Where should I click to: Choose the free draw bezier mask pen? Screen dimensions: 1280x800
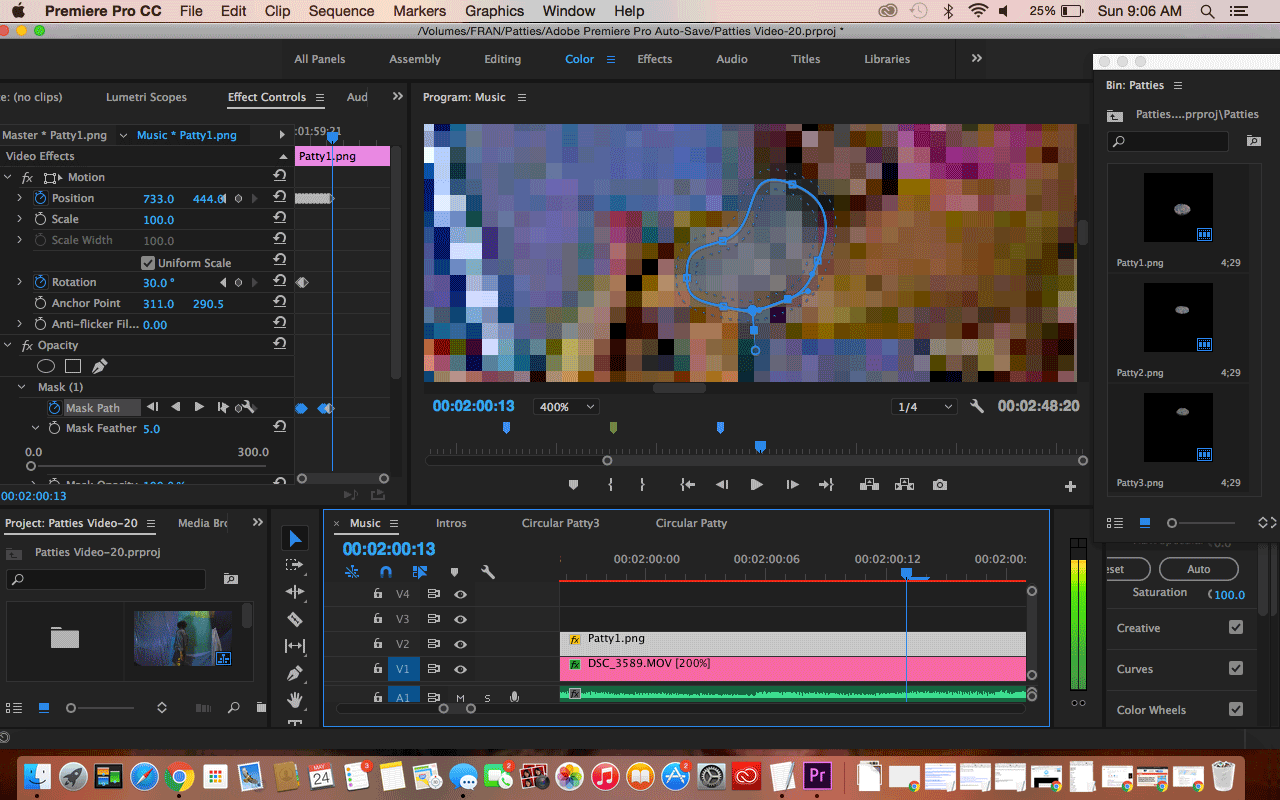point(100,366)
